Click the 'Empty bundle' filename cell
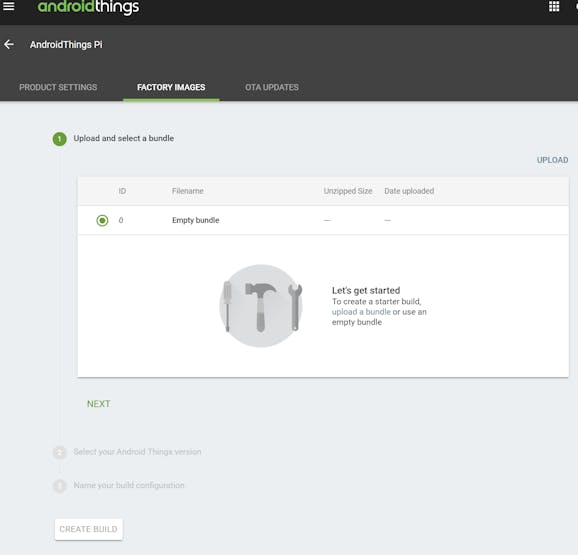The width and height of the screenshot is (578, 555). point(196,220)
